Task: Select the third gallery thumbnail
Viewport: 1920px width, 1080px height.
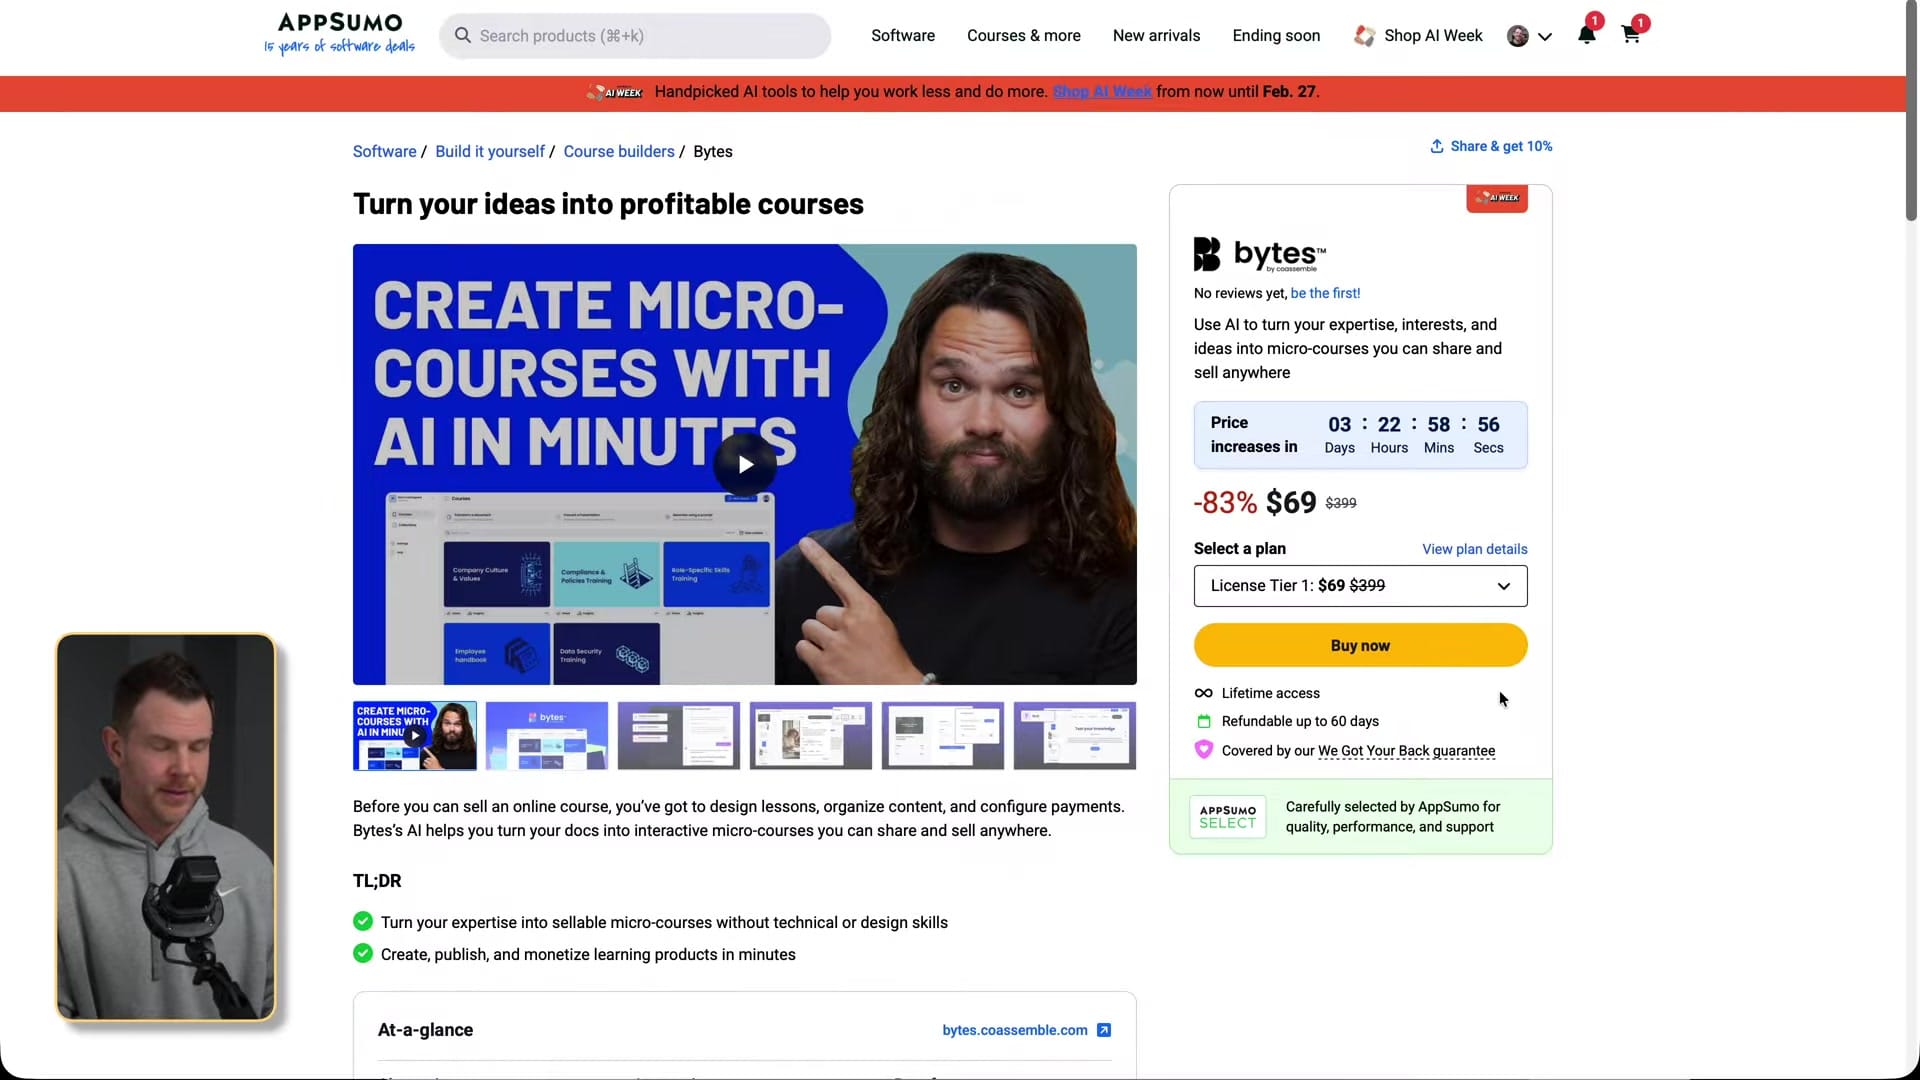Action: 679,736
